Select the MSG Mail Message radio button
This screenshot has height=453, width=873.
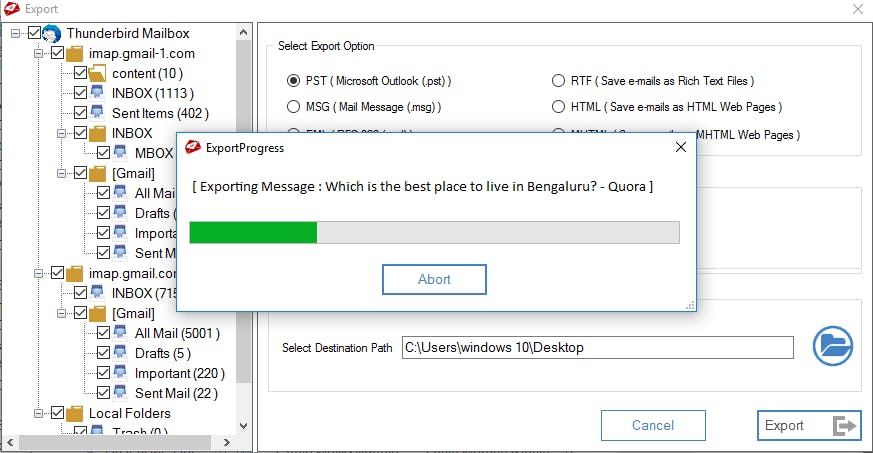click(x=293, y=106)
